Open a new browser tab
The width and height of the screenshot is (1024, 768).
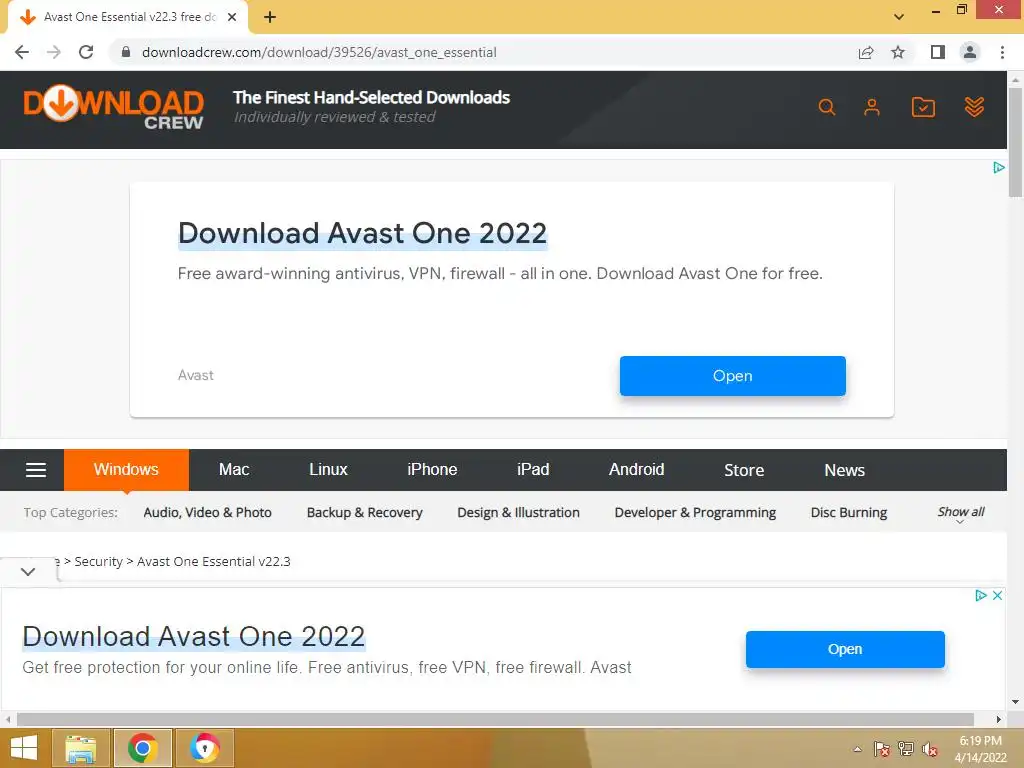pos(270,17)
